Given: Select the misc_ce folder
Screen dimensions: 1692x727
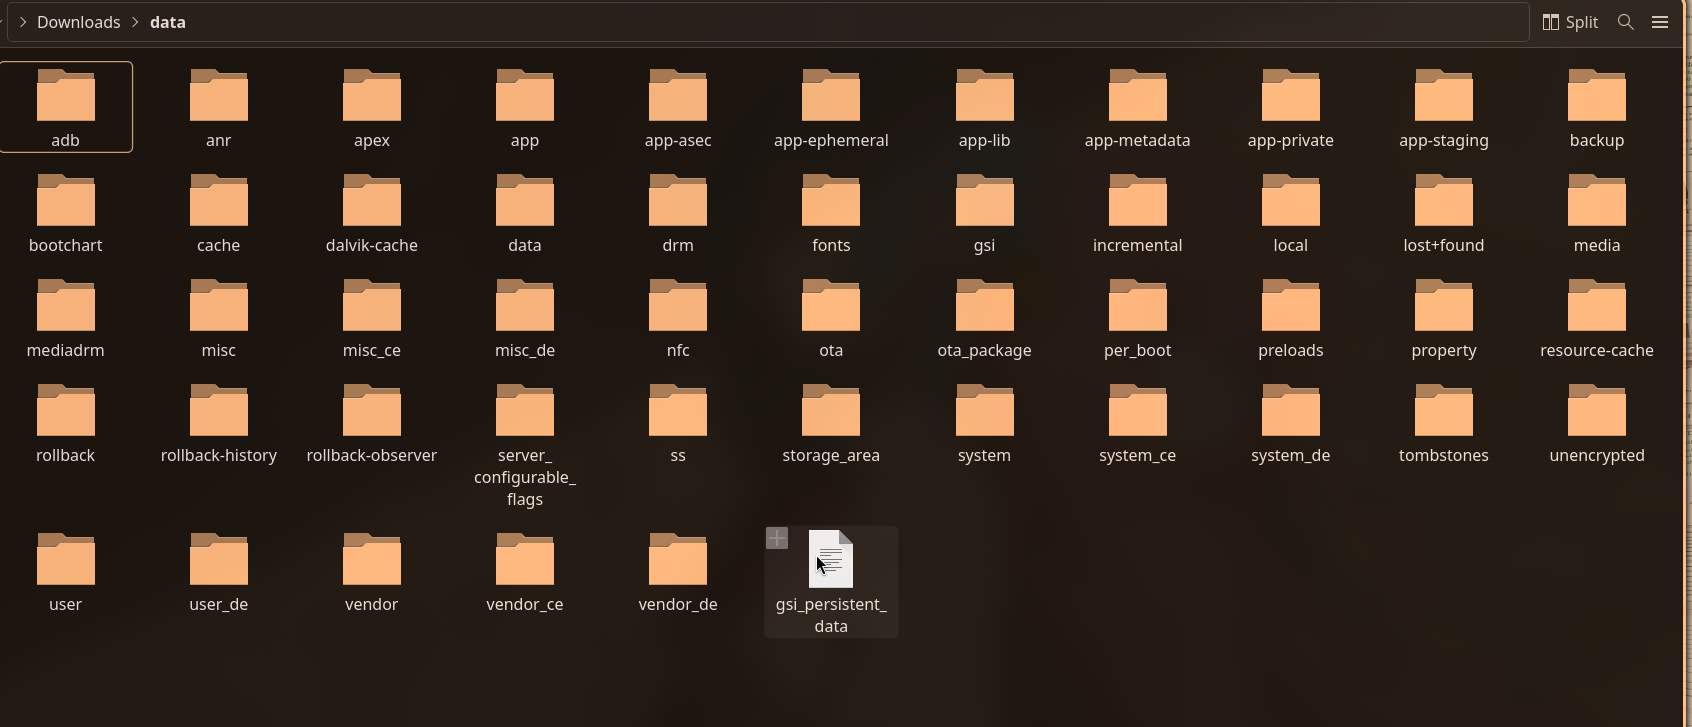Looking at the screenshot, I should click(x=372, y=317).
